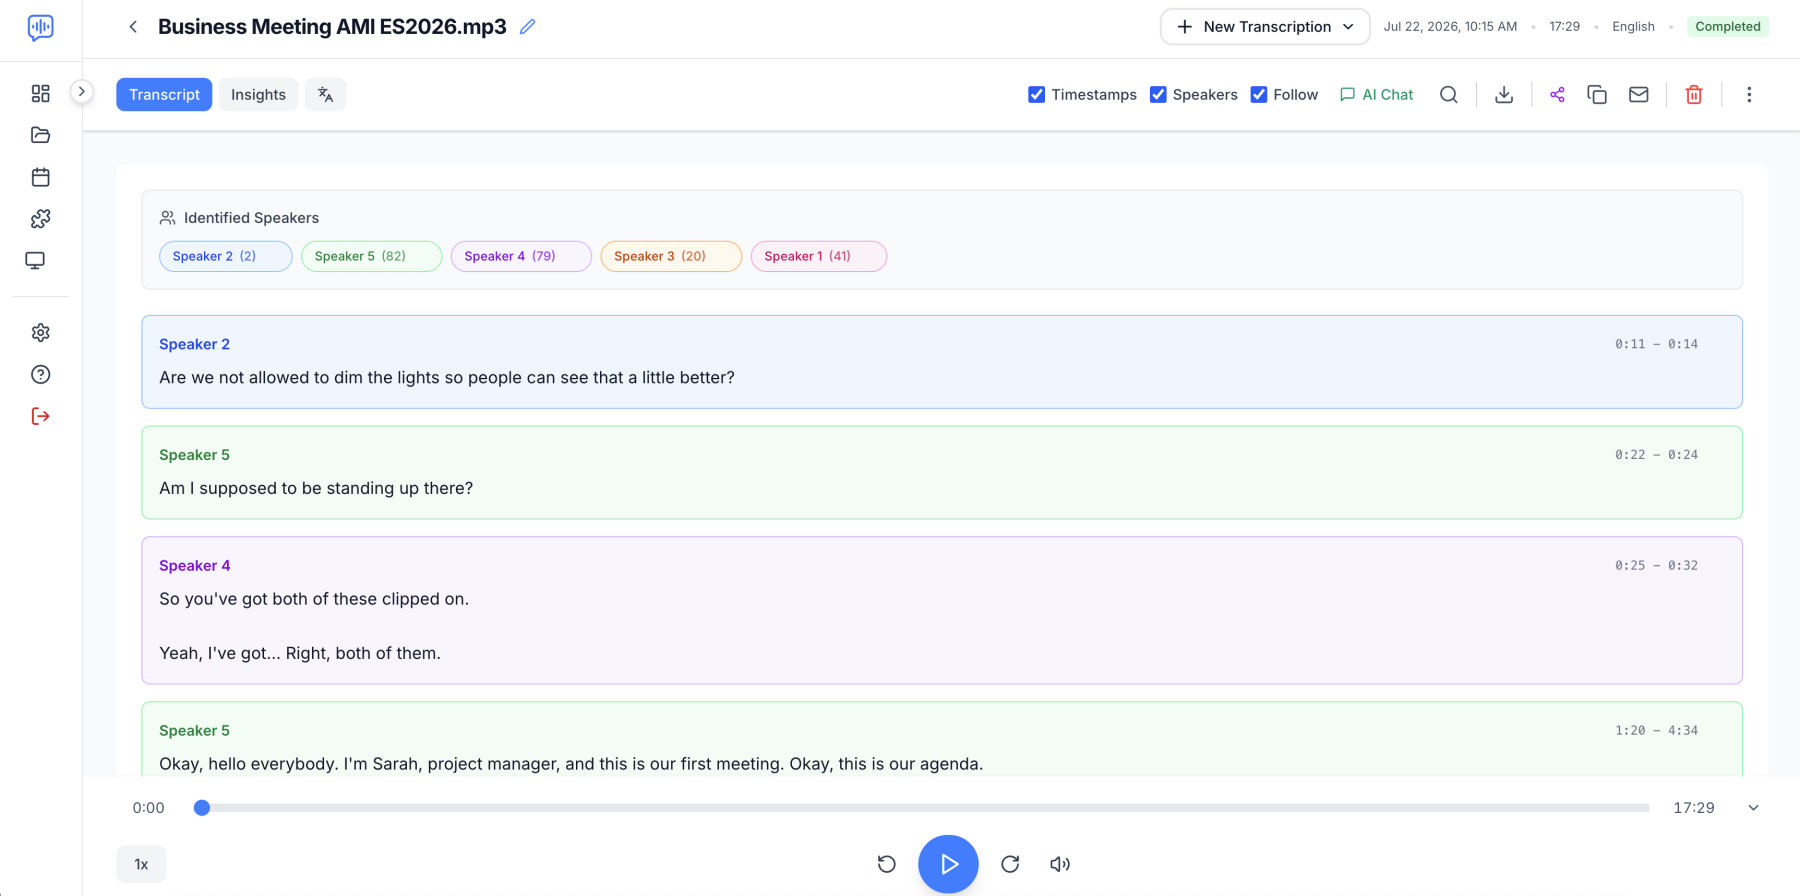This screenshot has height=896, width=1800.
Task: Open the help question mark icon
Action: coord(40,375)
